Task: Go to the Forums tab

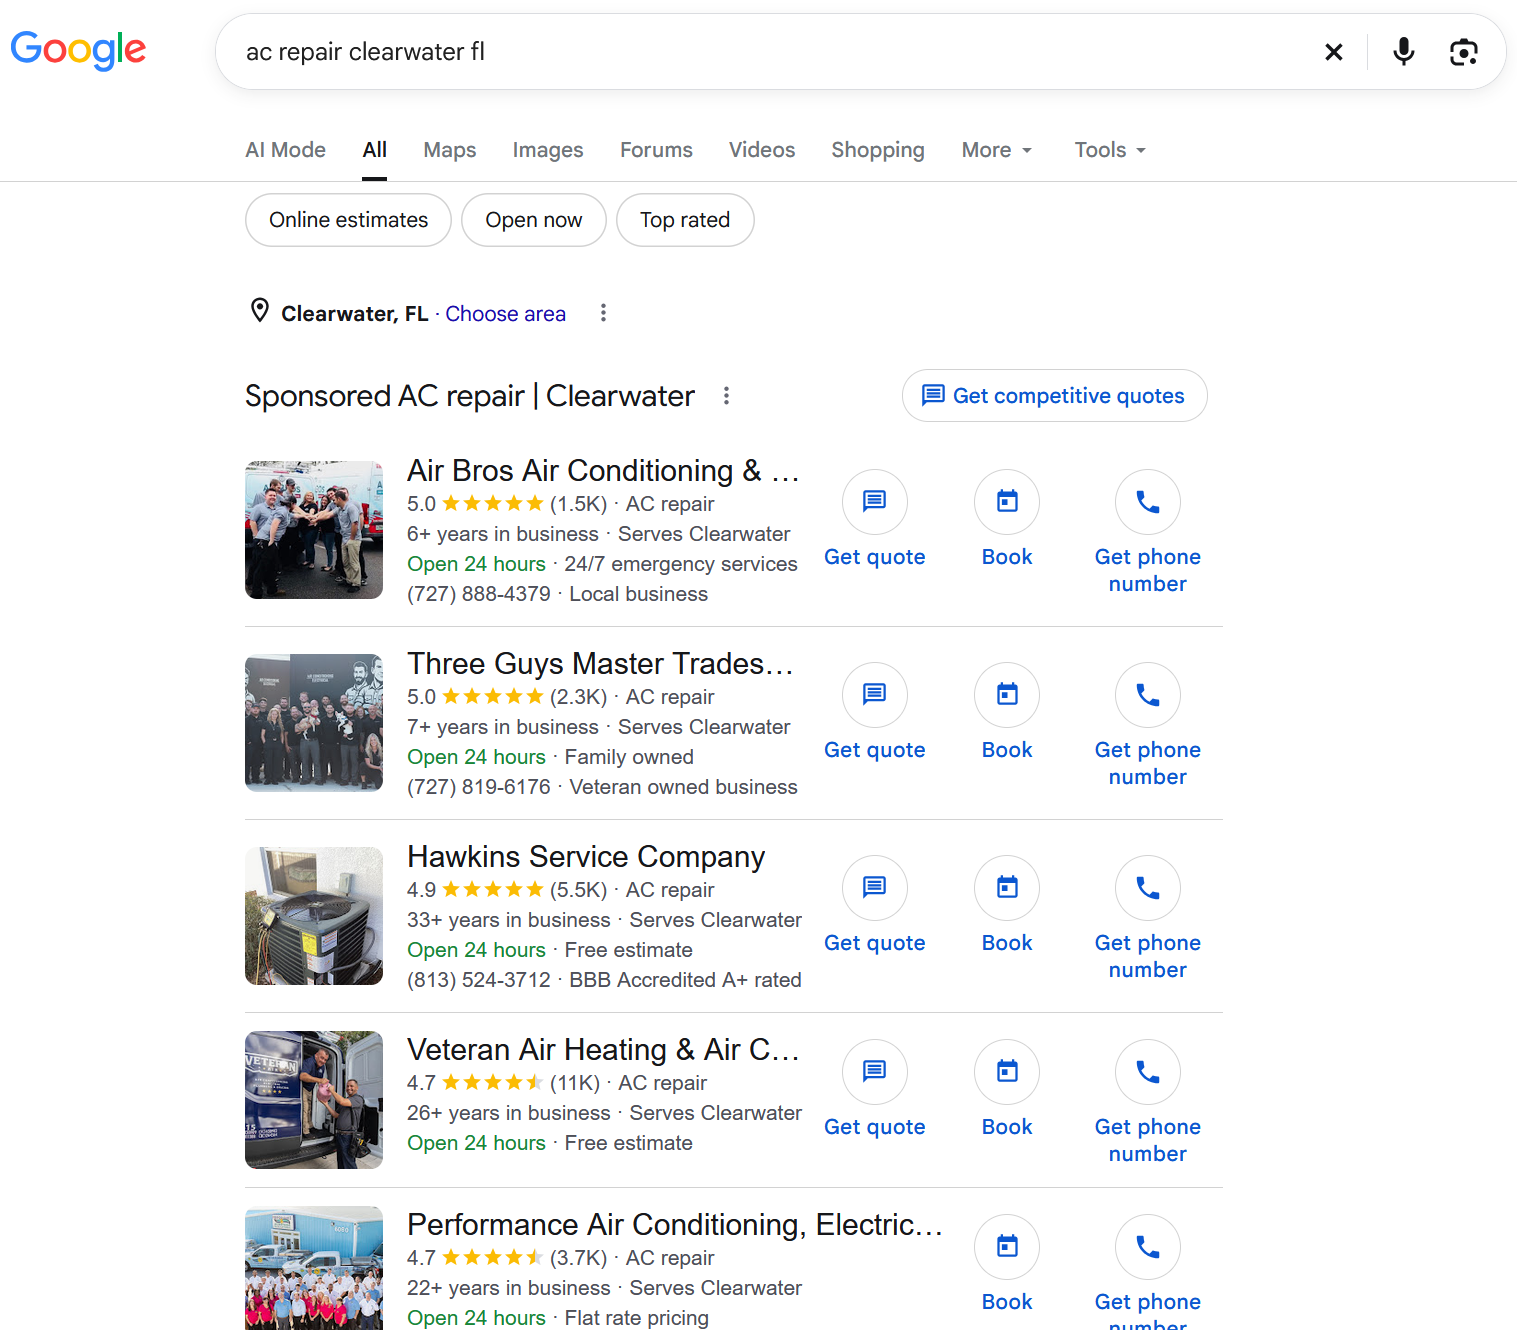Action: tap(656, 150)
